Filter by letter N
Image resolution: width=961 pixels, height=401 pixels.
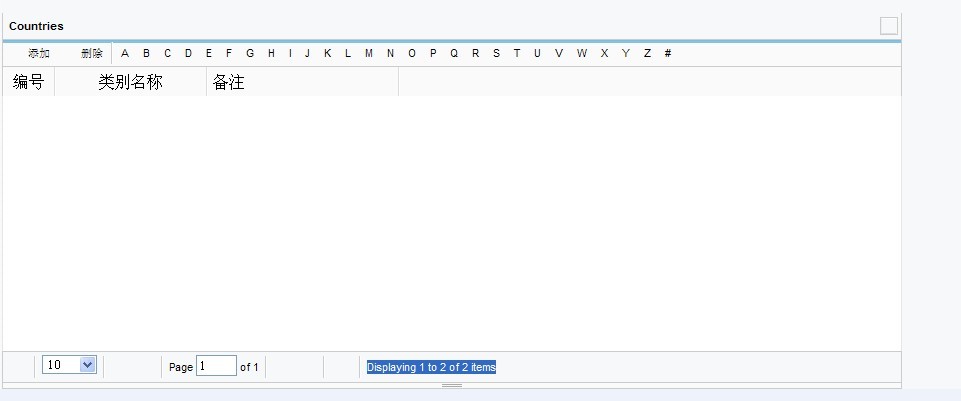(x=390, y=53)
